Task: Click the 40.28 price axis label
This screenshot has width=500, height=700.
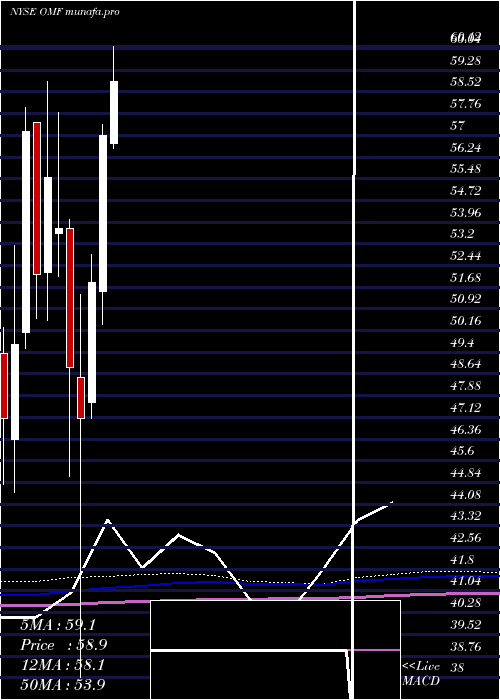Action: [465, 603]
